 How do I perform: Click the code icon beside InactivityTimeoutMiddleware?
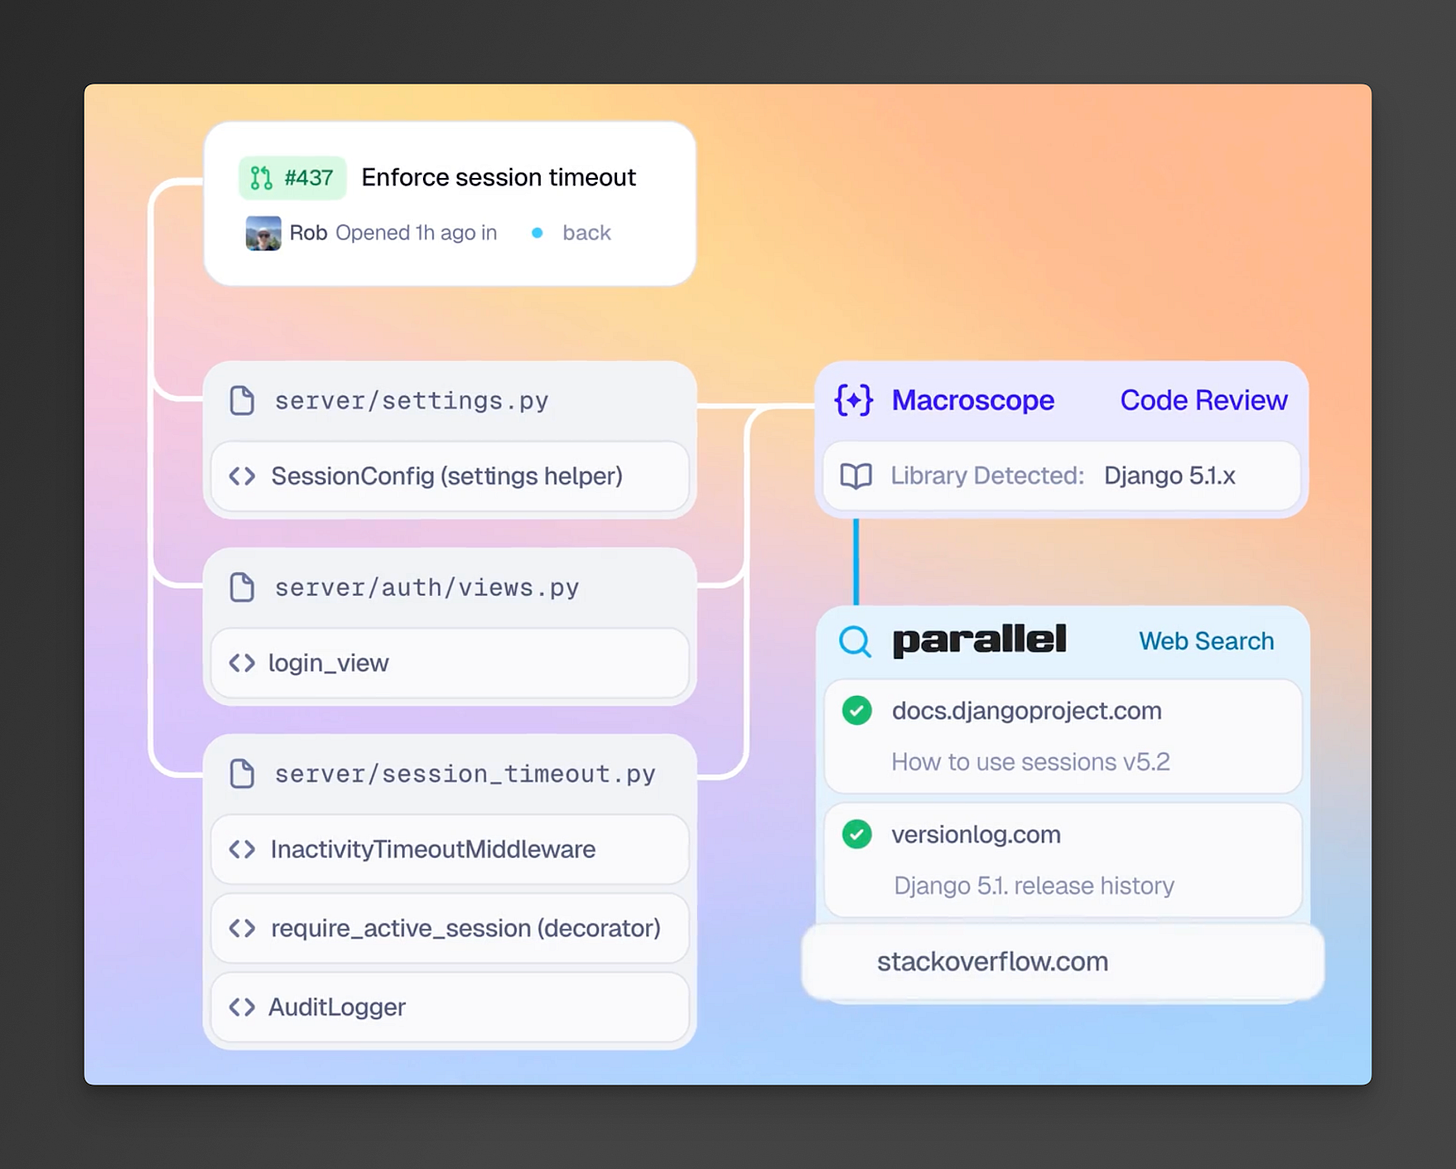click(242, 849)
